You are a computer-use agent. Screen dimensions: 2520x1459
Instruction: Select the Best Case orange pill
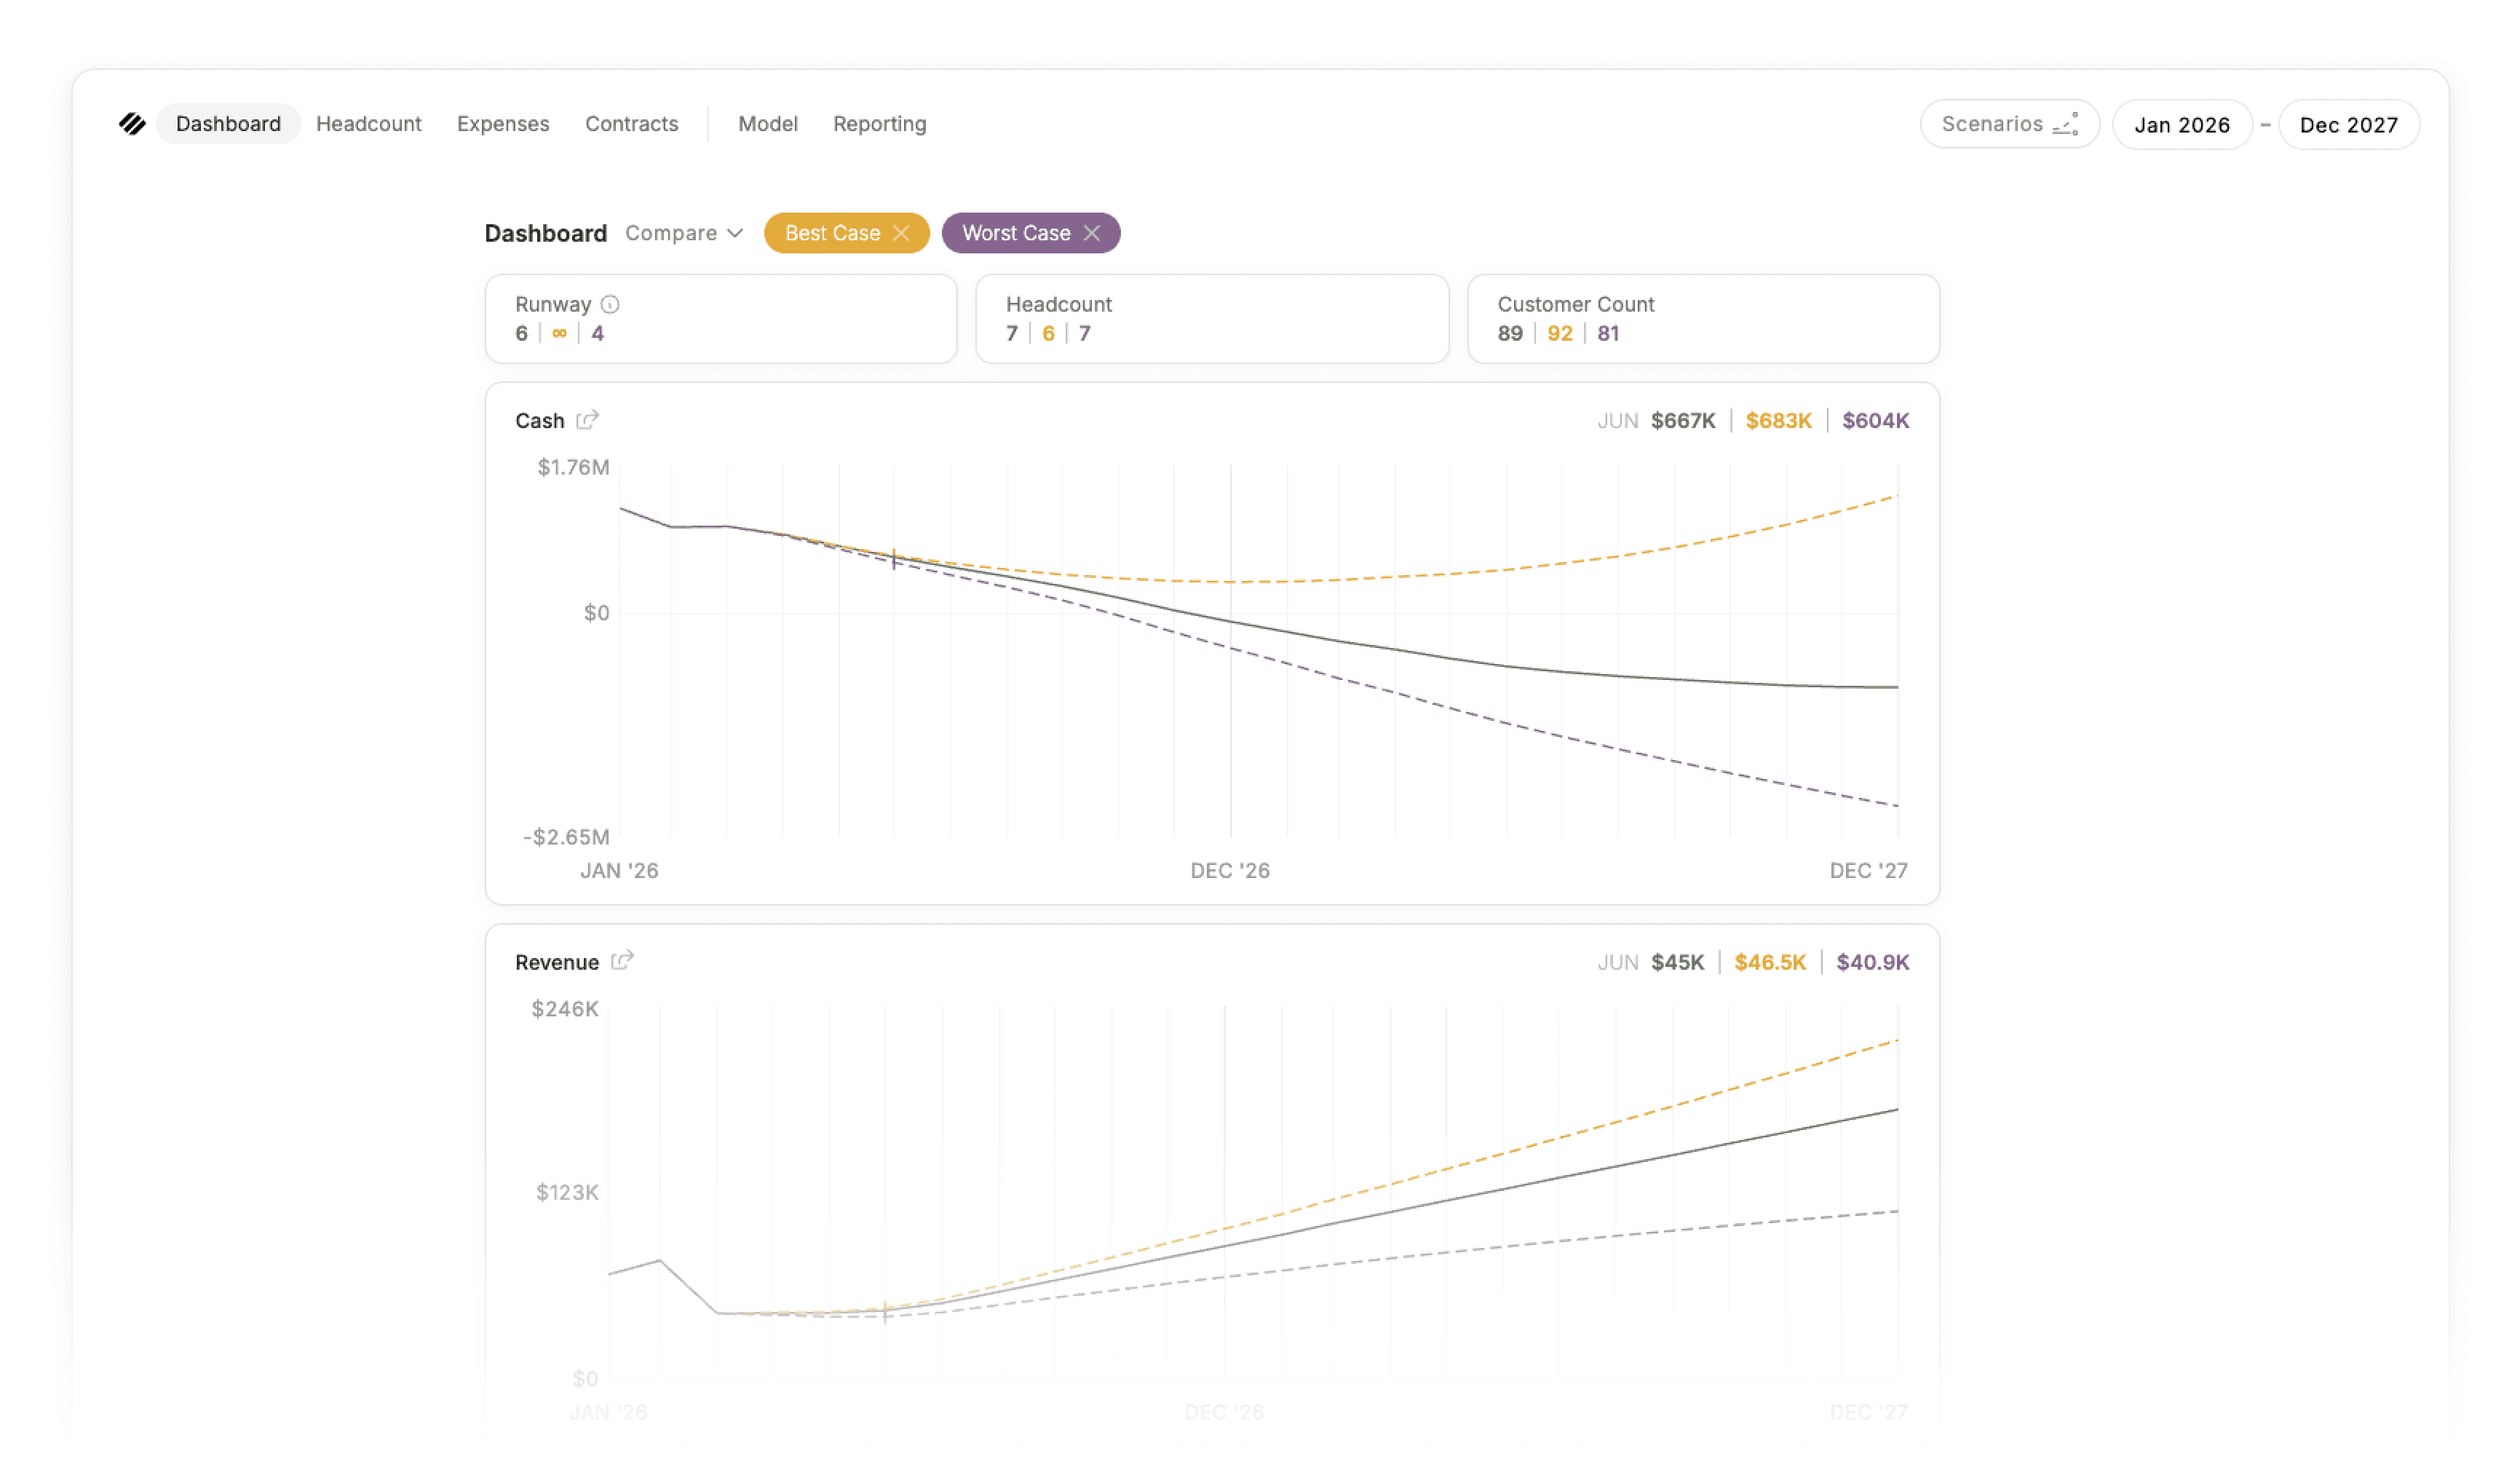[x=846, y=233]
